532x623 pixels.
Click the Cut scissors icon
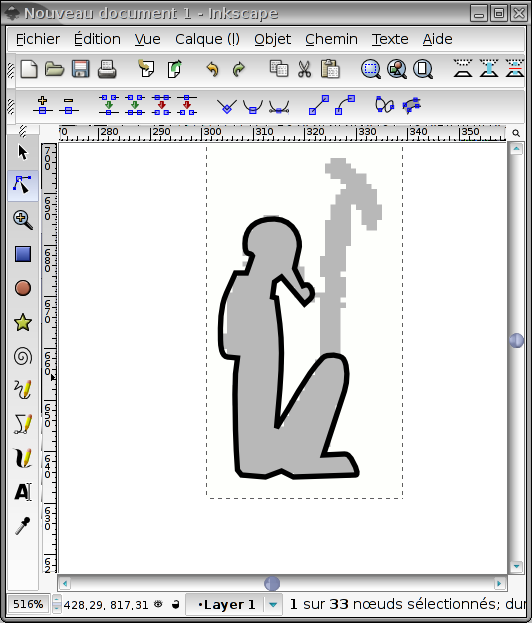click(304, 69)
